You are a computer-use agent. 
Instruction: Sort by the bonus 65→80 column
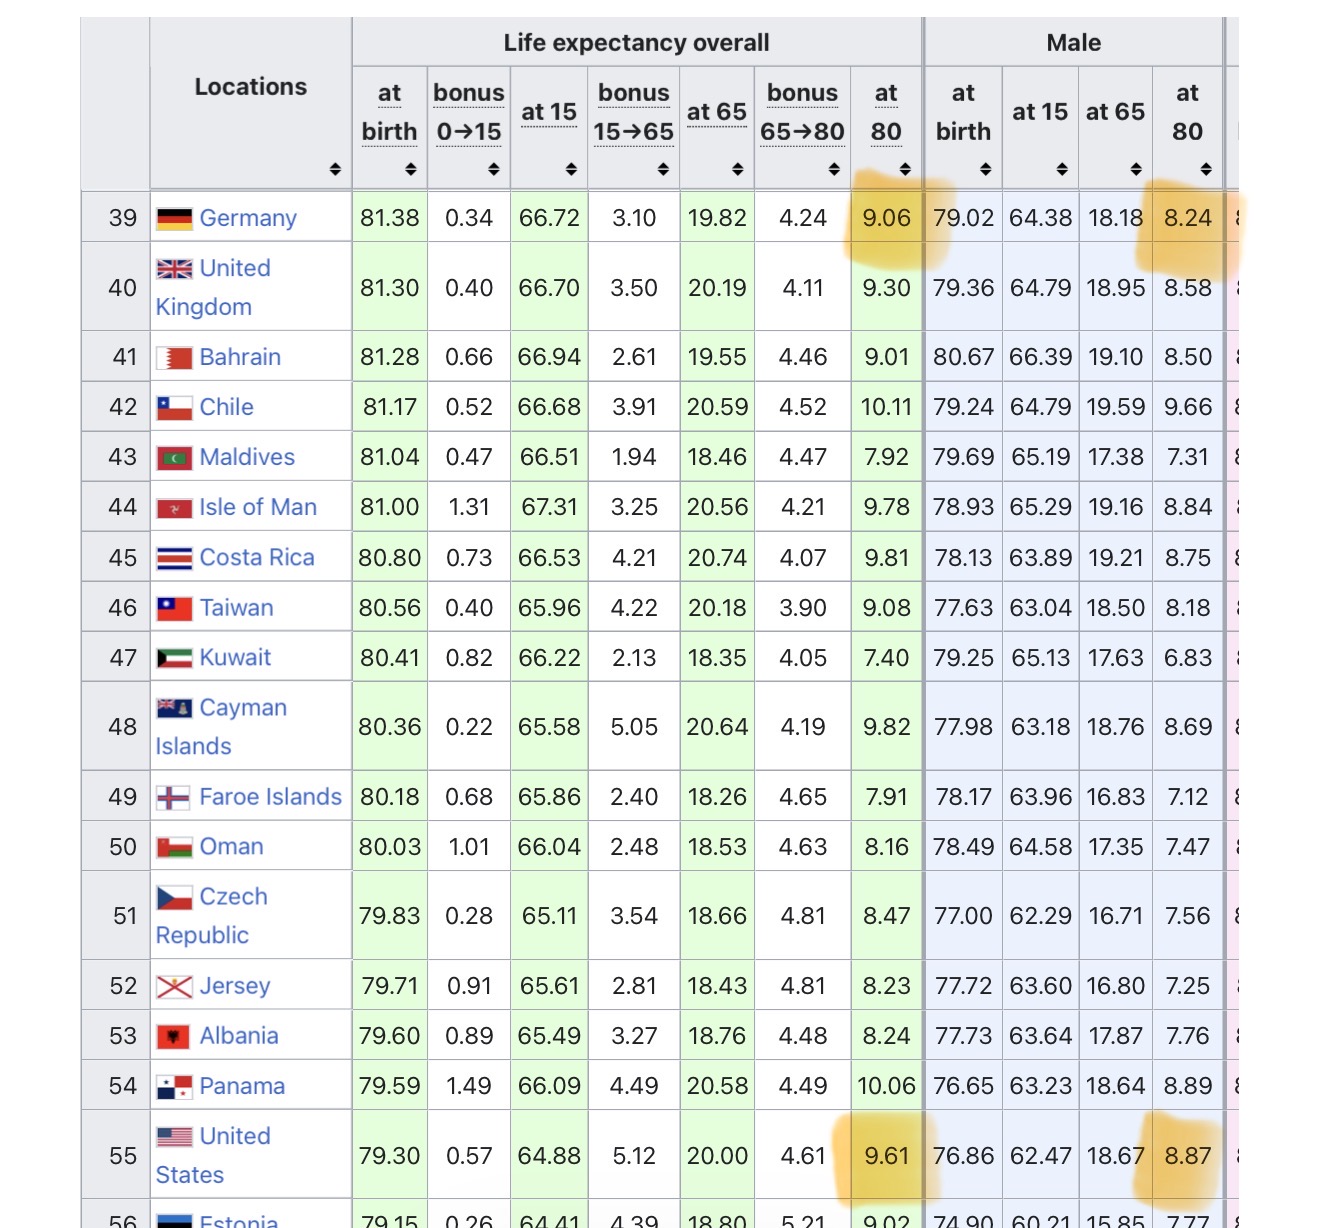coord(834,170)
